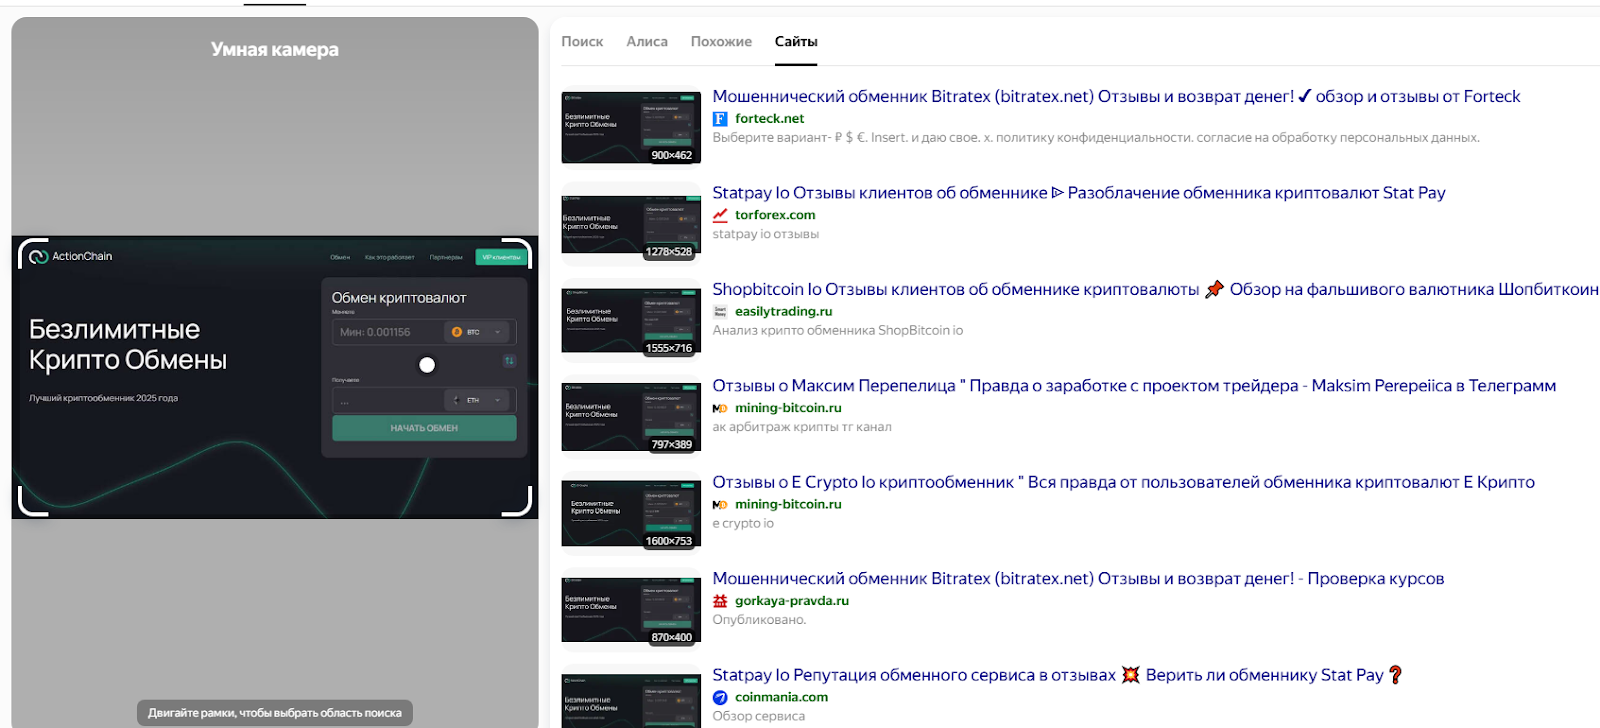1600x728 pixels.
Task: Click the coinmania.com blue favicon
Action: [x=720, y=698]
